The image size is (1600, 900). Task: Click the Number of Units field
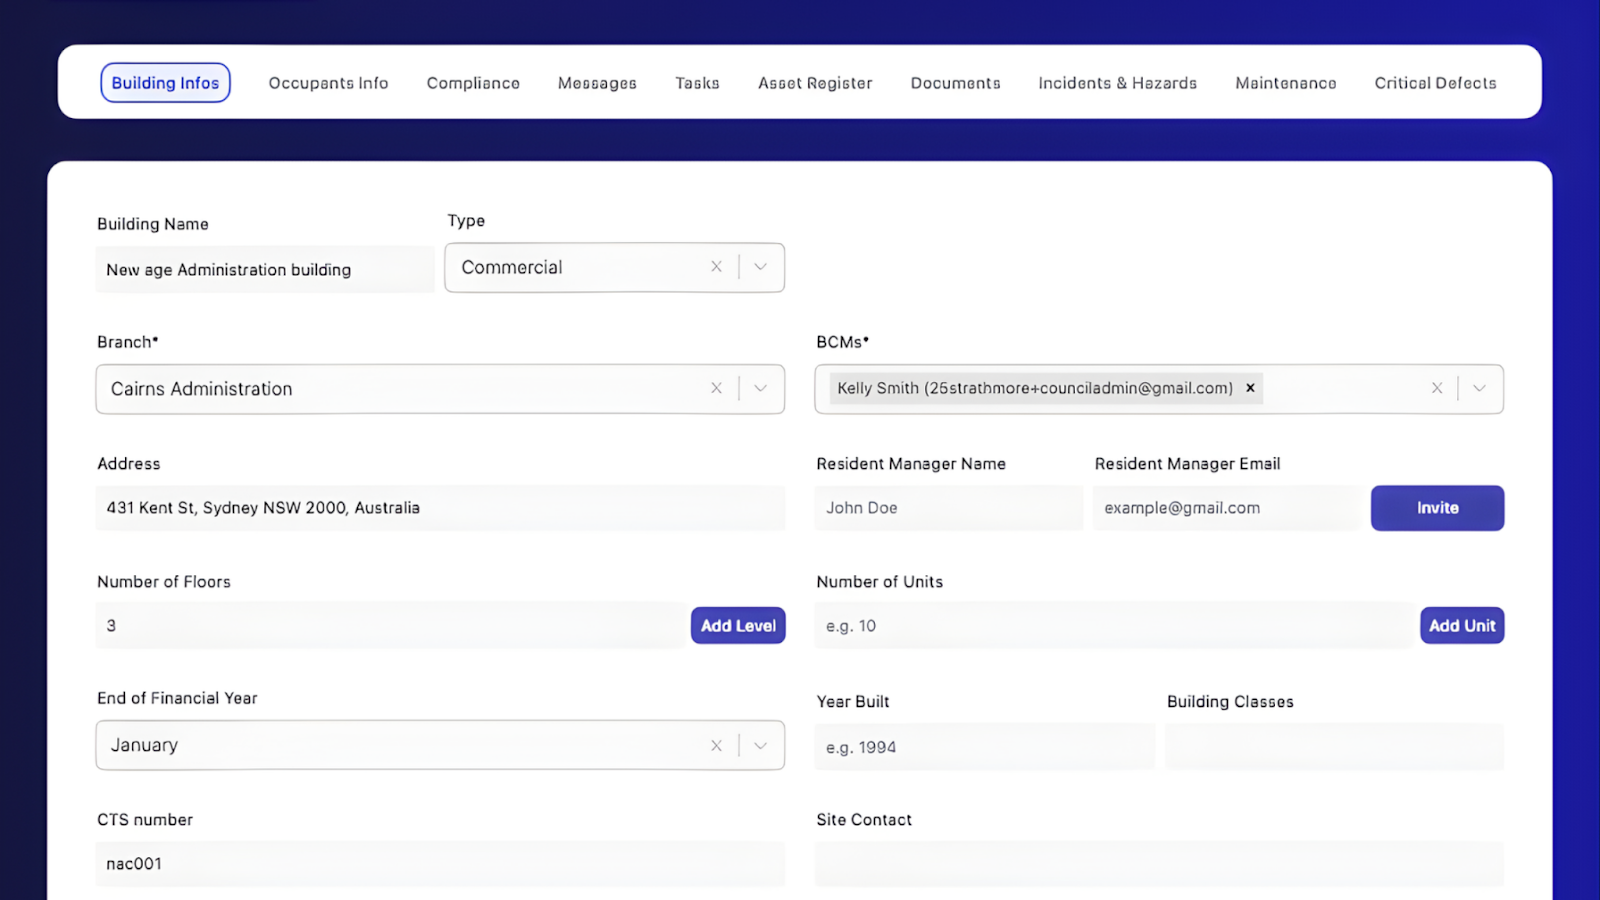click(1114, 626)
